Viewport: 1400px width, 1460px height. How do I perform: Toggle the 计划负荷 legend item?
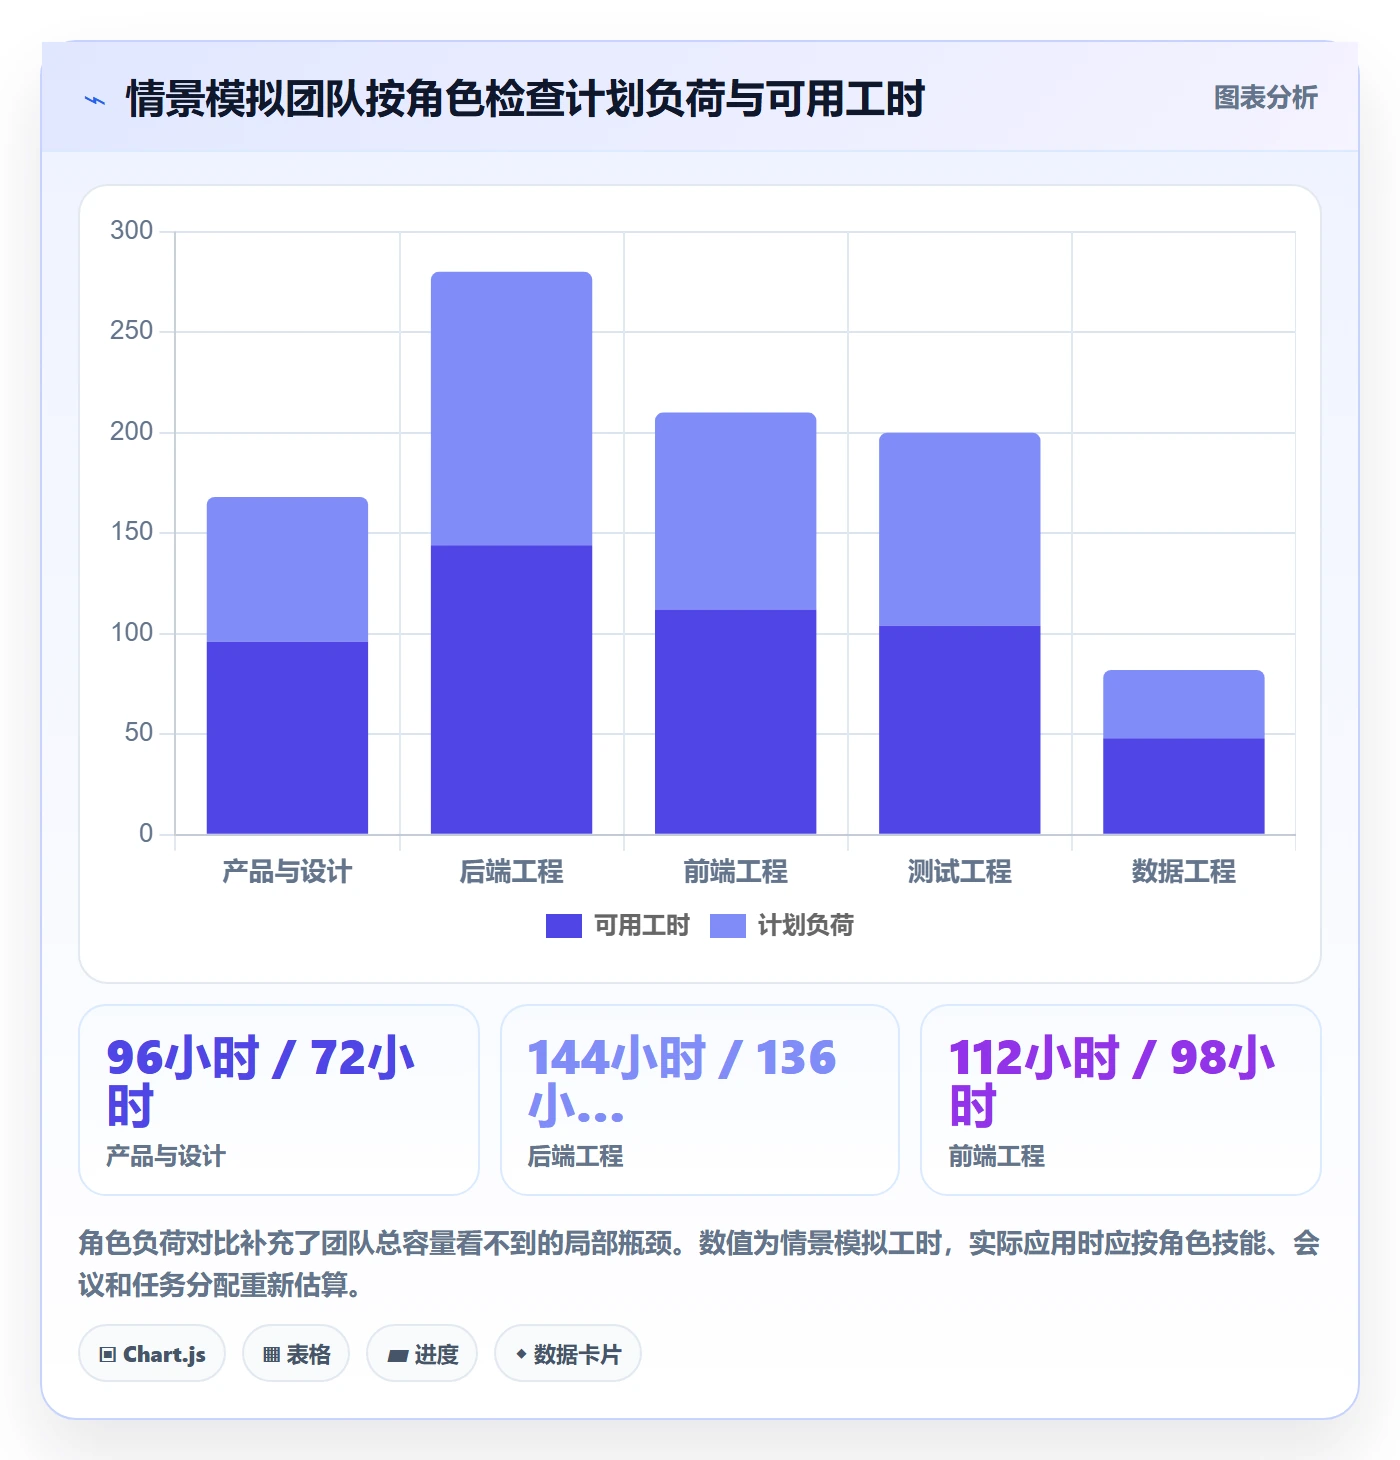782,926
